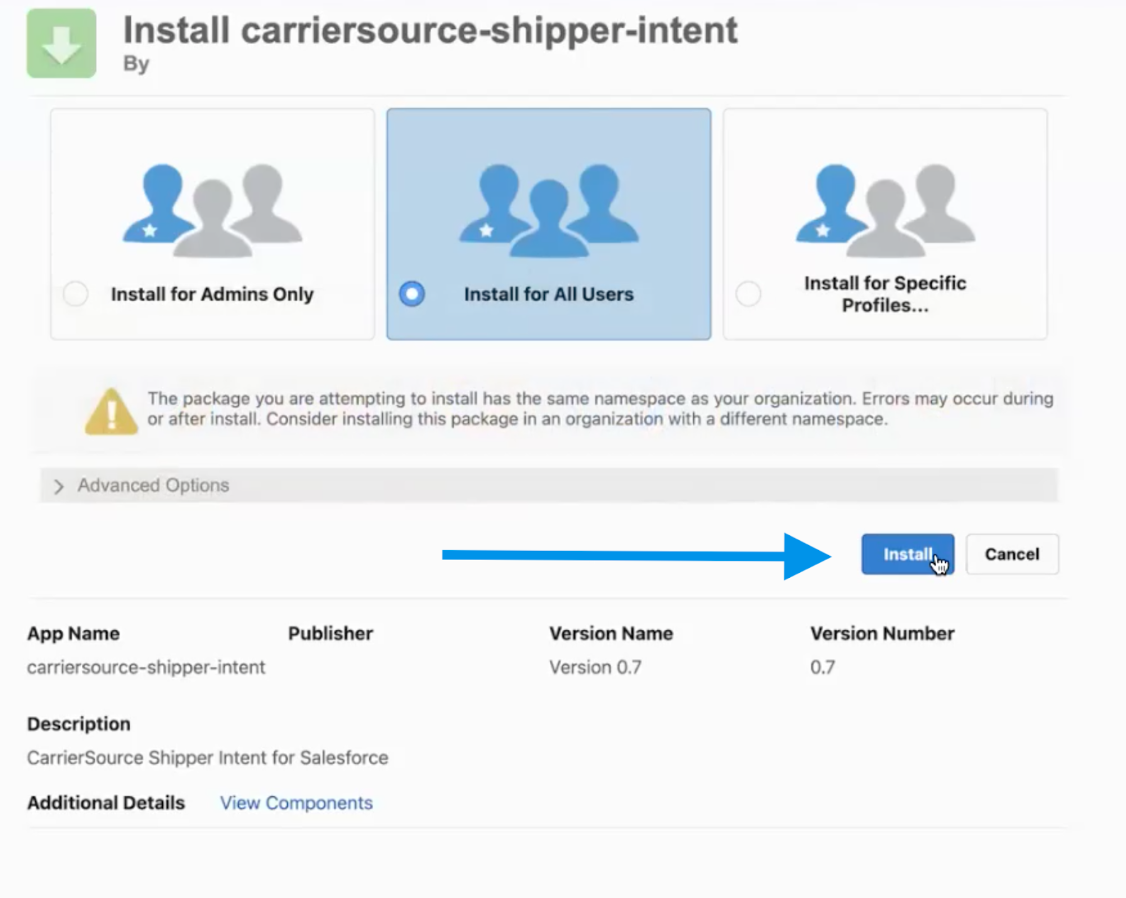Screen dimensions: 1126x898
Task: Click the Version Name column label
Action: coord(611,634)
